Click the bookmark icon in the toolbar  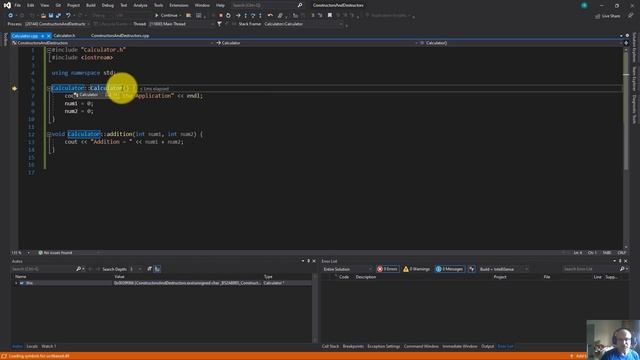click(330, 16)
